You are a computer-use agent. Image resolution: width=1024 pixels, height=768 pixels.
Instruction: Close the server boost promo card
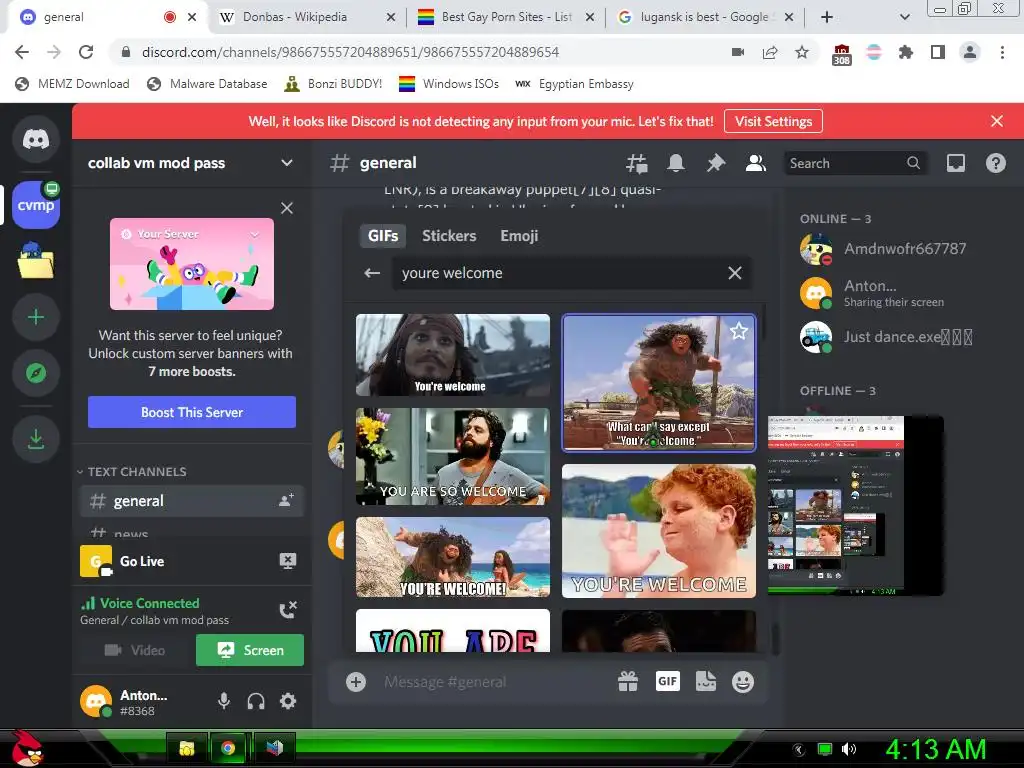[x=287, y=208]
